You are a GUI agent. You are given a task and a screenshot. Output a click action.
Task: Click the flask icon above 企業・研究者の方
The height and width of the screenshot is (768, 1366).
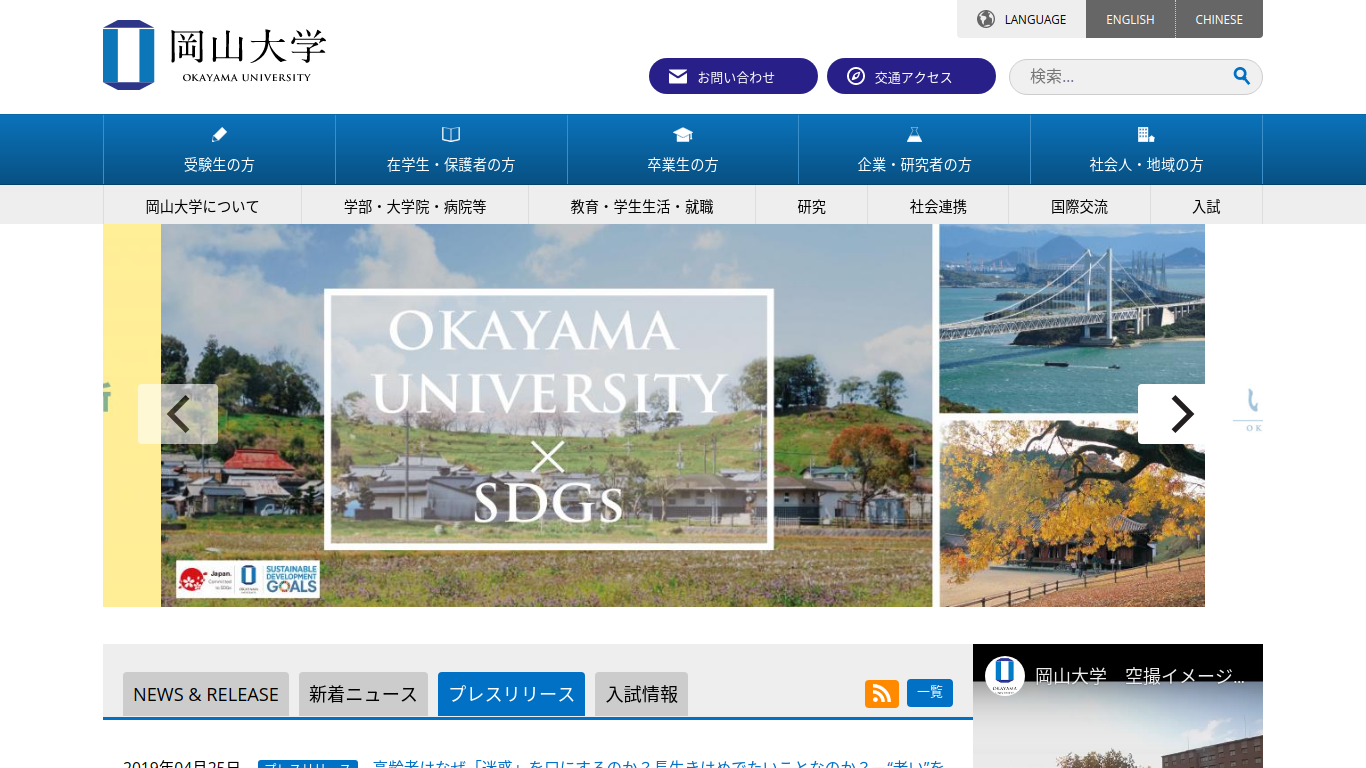point(914,135)
